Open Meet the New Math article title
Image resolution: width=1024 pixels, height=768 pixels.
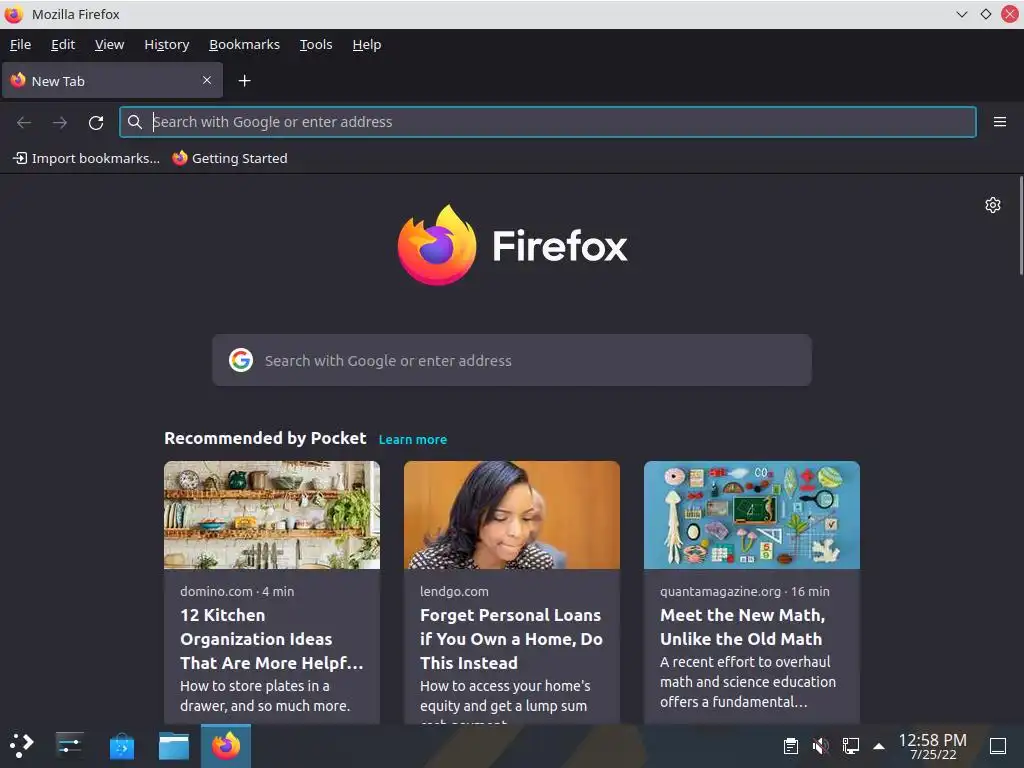point(743,627)
